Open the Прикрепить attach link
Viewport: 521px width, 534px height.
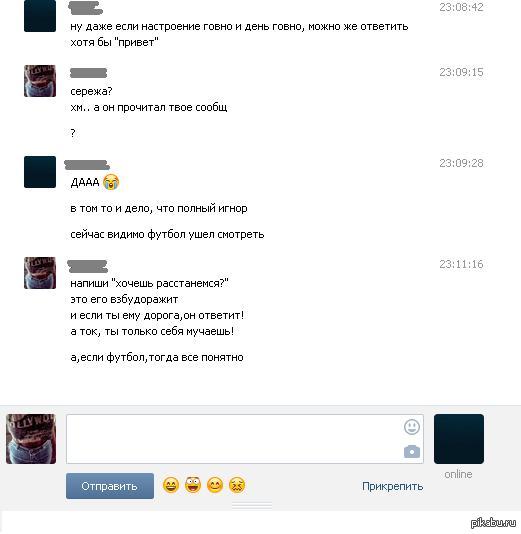[392, 486]
